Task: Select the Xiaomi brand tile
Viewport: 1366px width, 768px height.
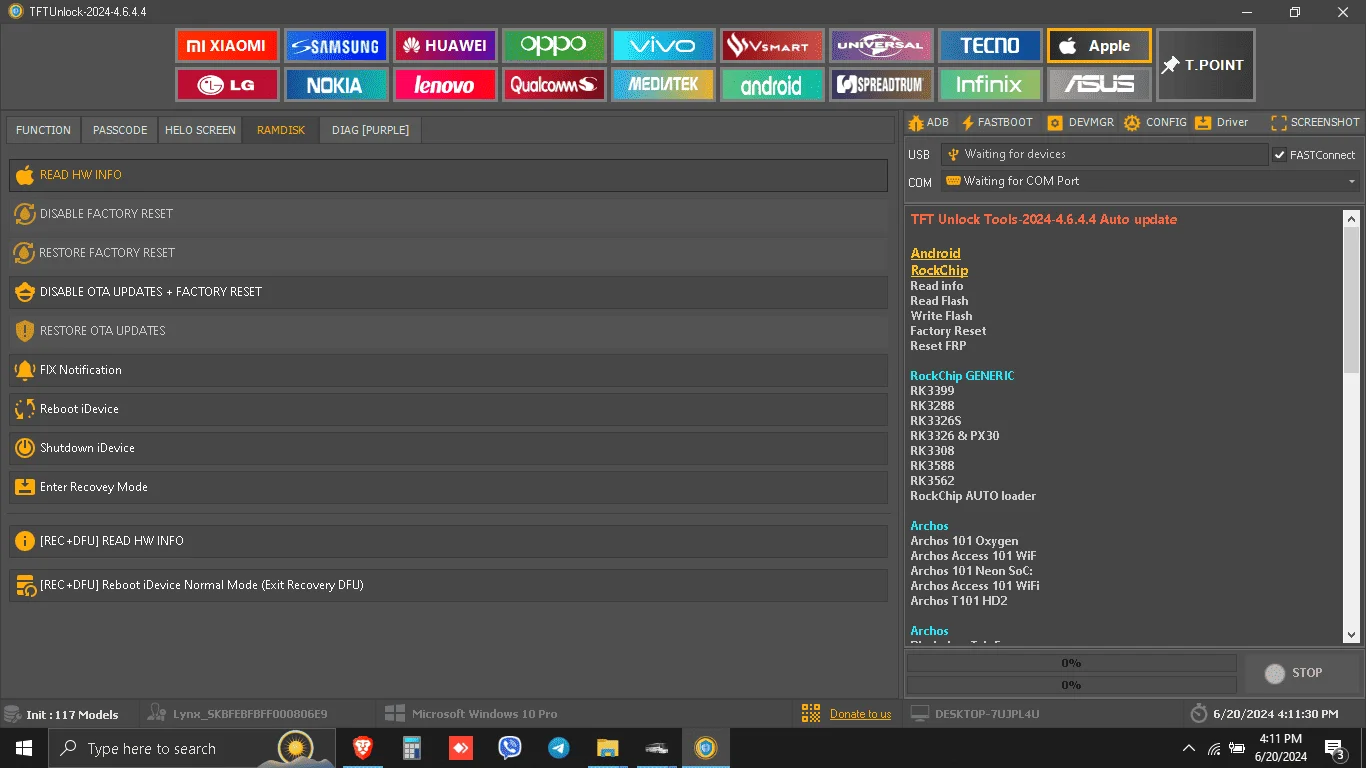Action: tap(227, 46)
